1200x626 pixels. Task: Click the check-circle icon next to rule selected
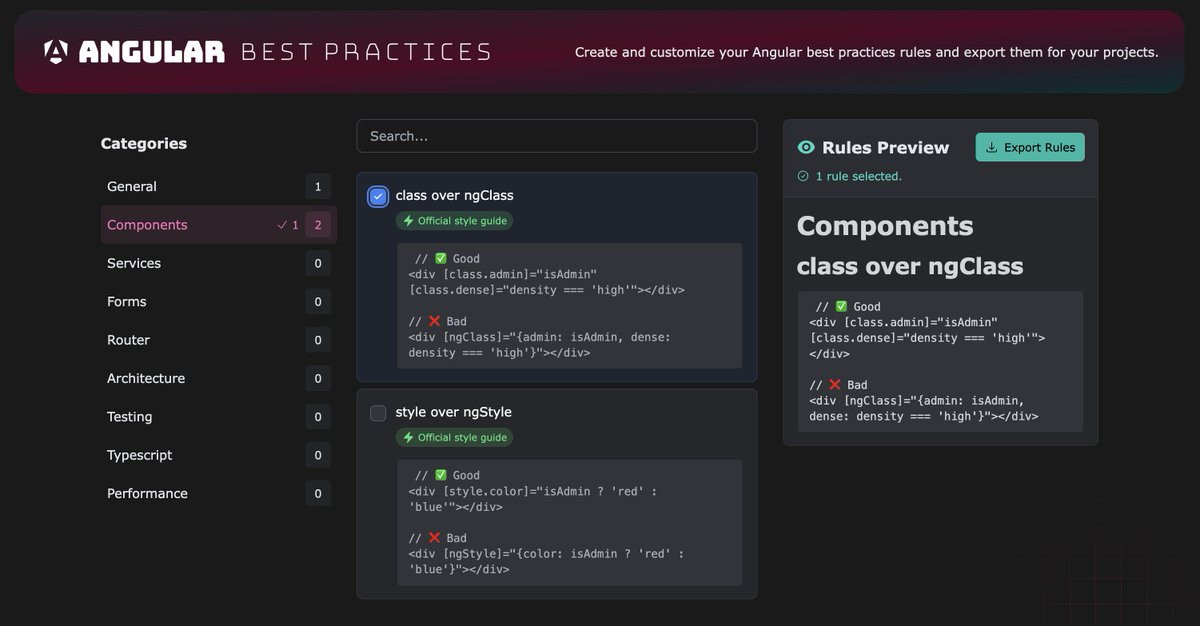tap(803, 176)
